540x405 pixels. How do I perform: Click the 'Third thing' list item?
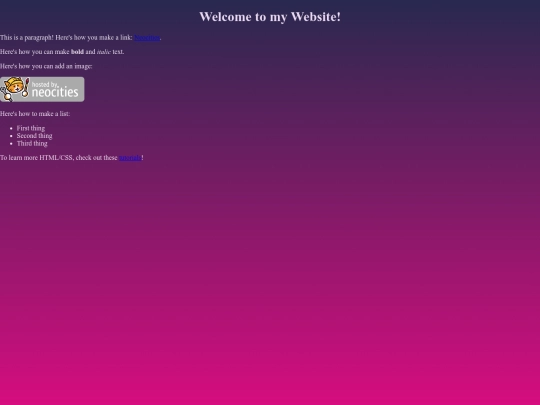click(32, 143)
